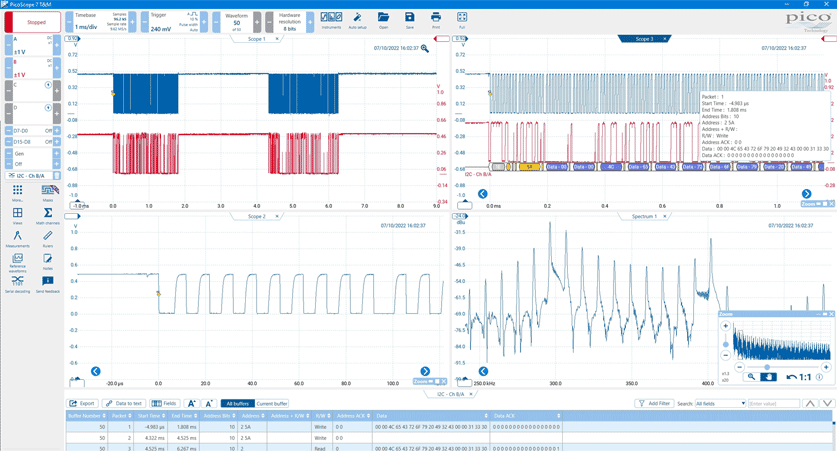Screen dimensions: 837x451
Task: Open the Rulers tool
Action: click(47, 238)
